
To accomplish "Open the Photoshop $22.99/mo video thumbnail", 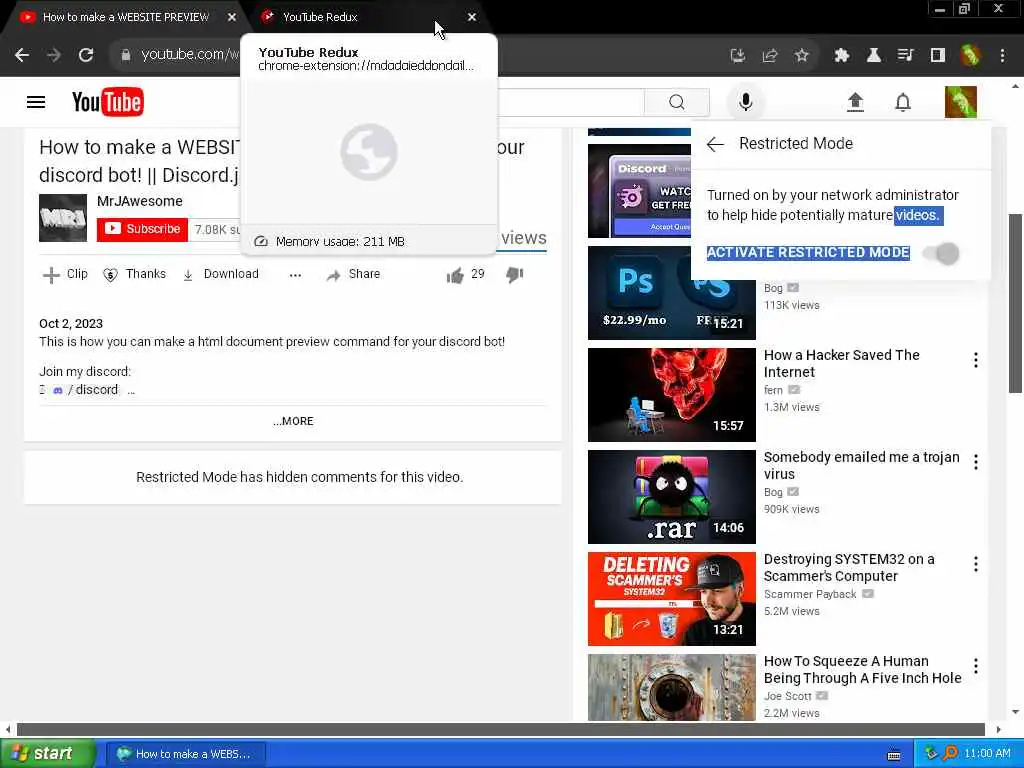I will tap(671, 293).
